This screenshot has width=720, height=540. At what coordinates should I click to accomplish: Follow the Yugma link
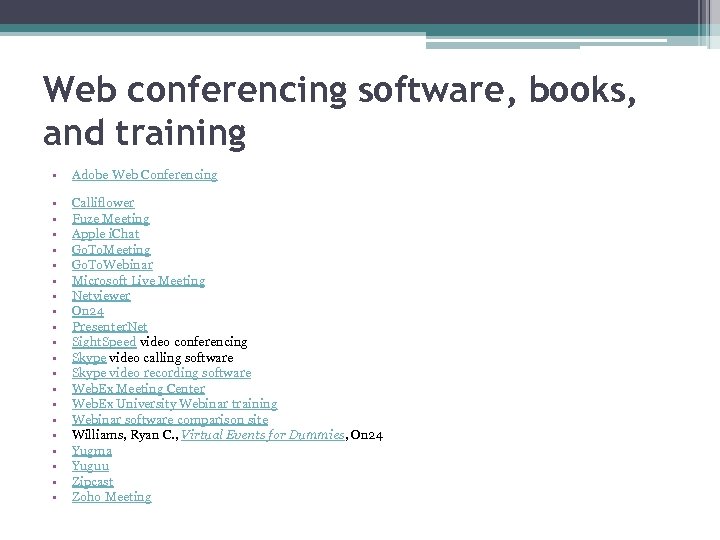pyautogui.click(x=92, y=451)
